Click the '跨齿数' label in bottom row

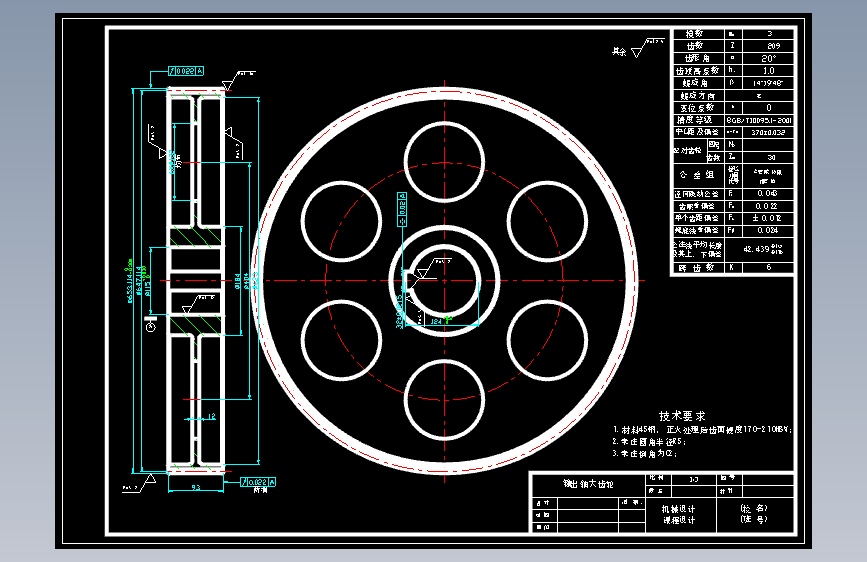click(x=697, y=268)
